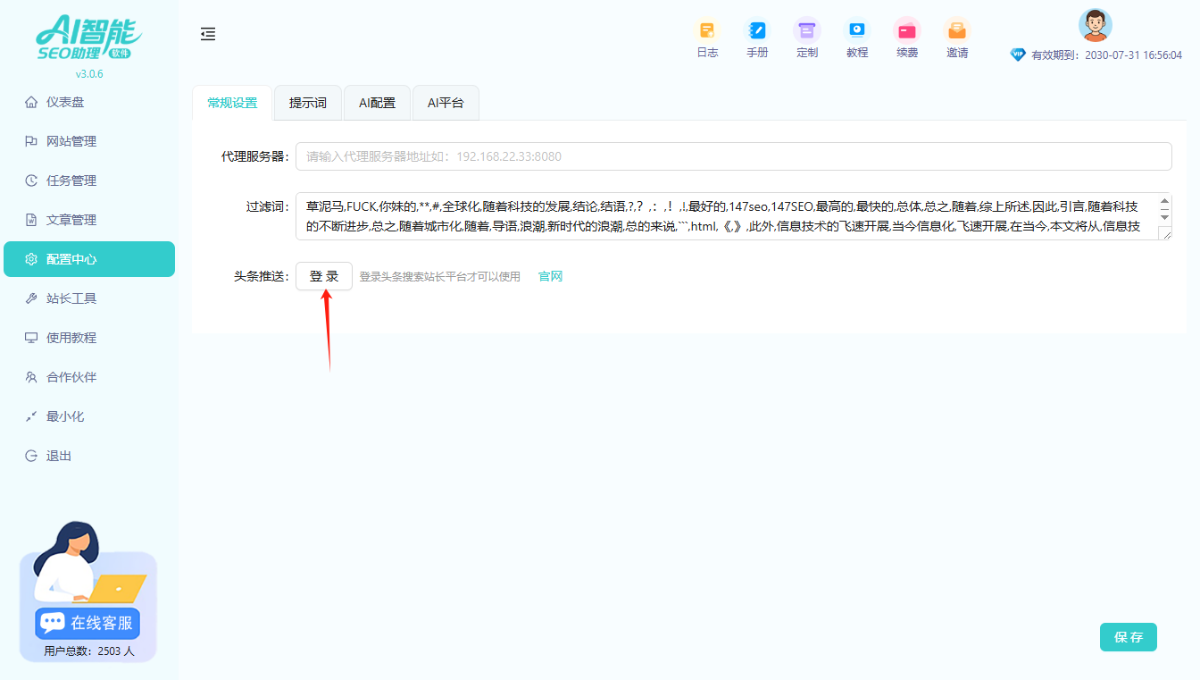Image resolution: width=1200 pixels, height=680 pixels.
Task: Switch to the AI配置 tab
Action: coord(377,103)
